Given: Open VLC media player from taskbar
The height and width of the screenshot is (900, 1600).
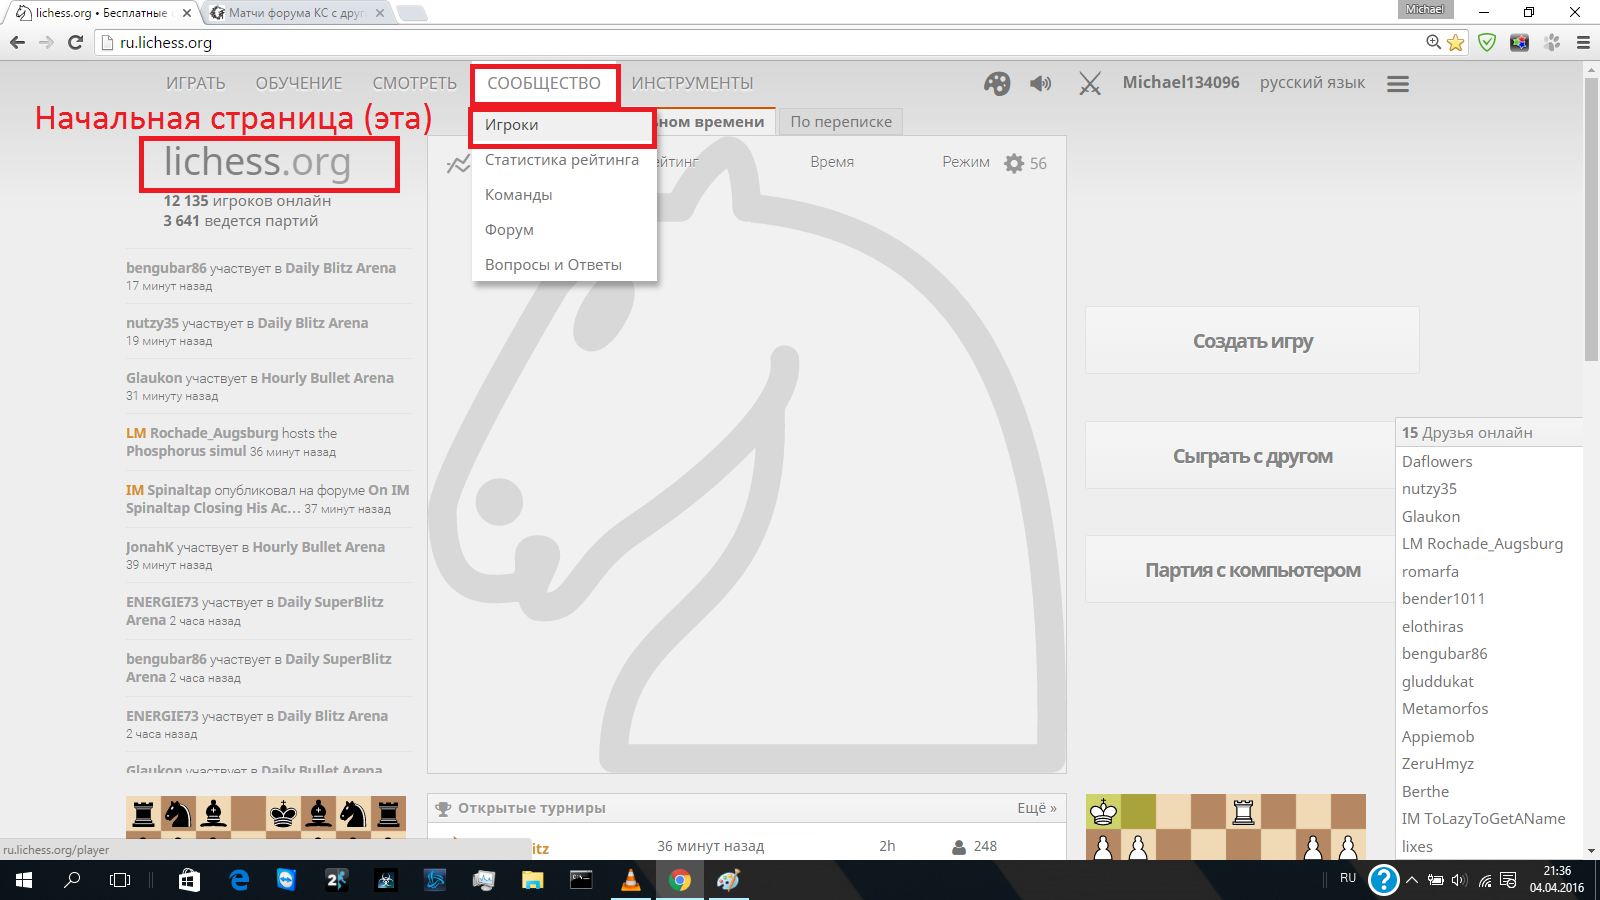Looking at the screenshot, I should pyautogui.click(x=630, y=880).
